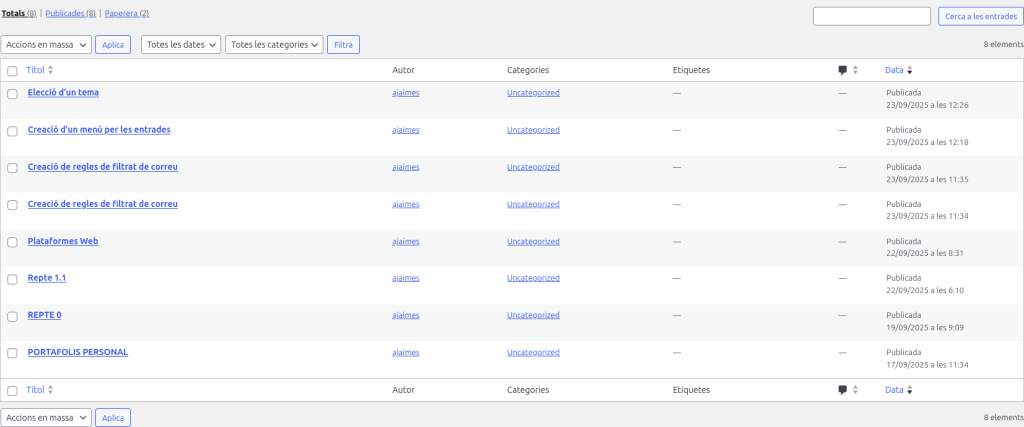Click the search entries text field

click(871, 16)
